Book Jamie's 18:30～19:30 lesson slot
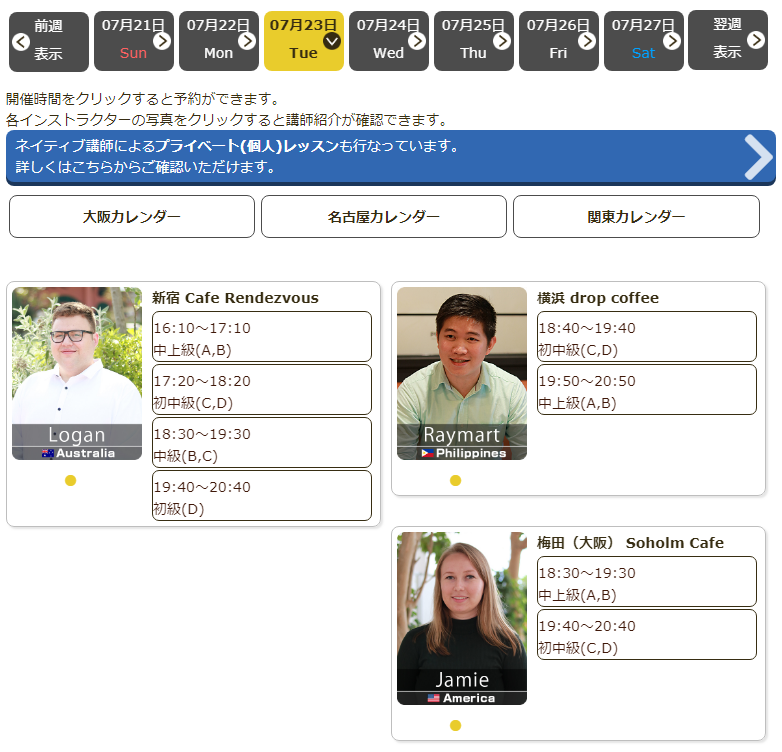The height and width of the screenshot is (752, 782). click(x=647, y=582)
